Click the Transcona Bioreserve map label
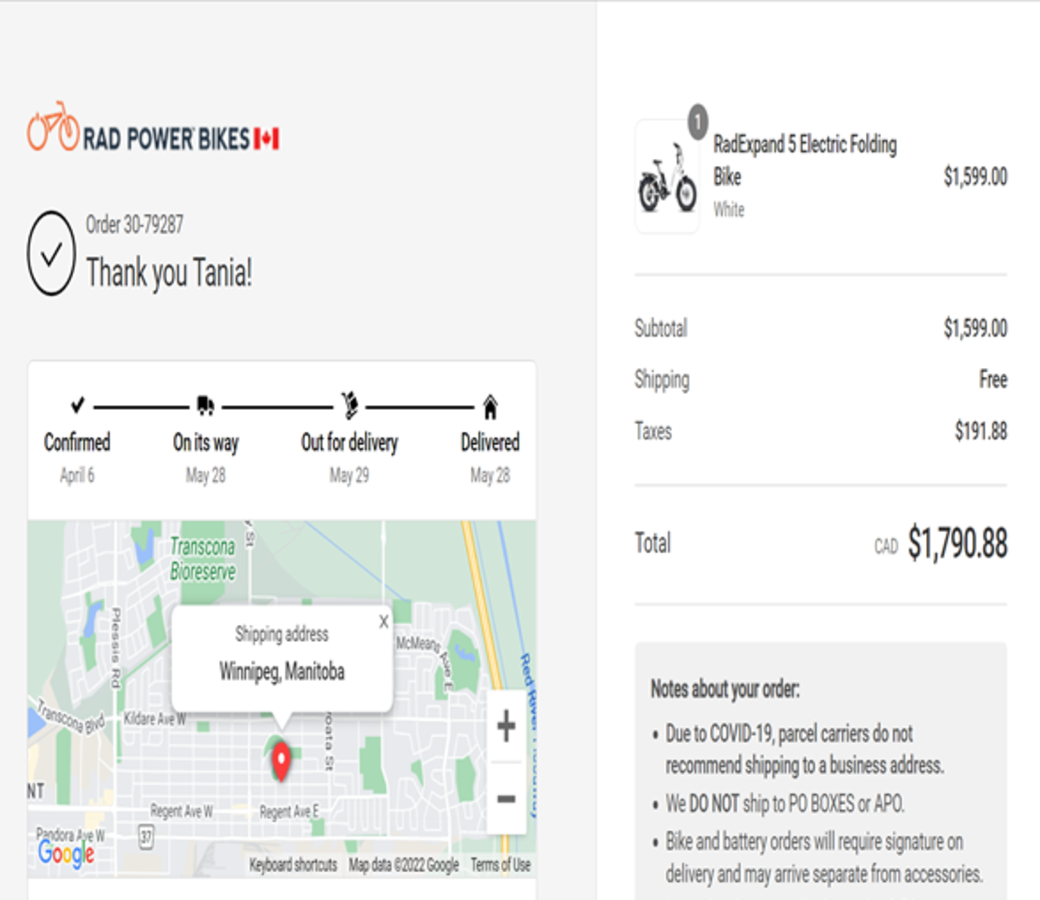 (203, 559)
